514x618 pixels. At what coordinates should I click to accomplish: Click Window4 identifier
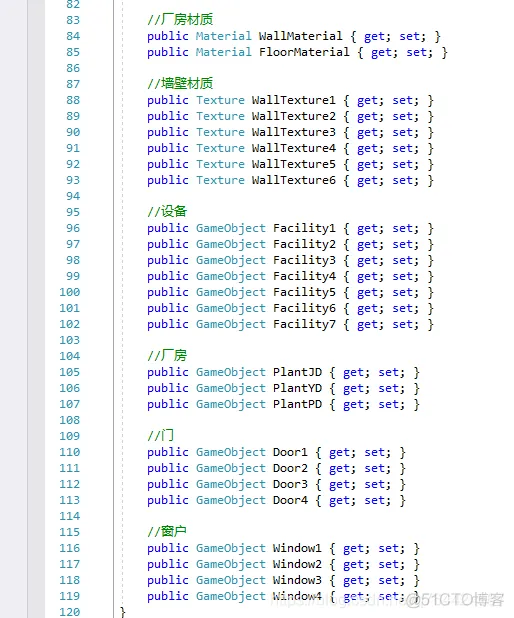click(x=297, y=596)
